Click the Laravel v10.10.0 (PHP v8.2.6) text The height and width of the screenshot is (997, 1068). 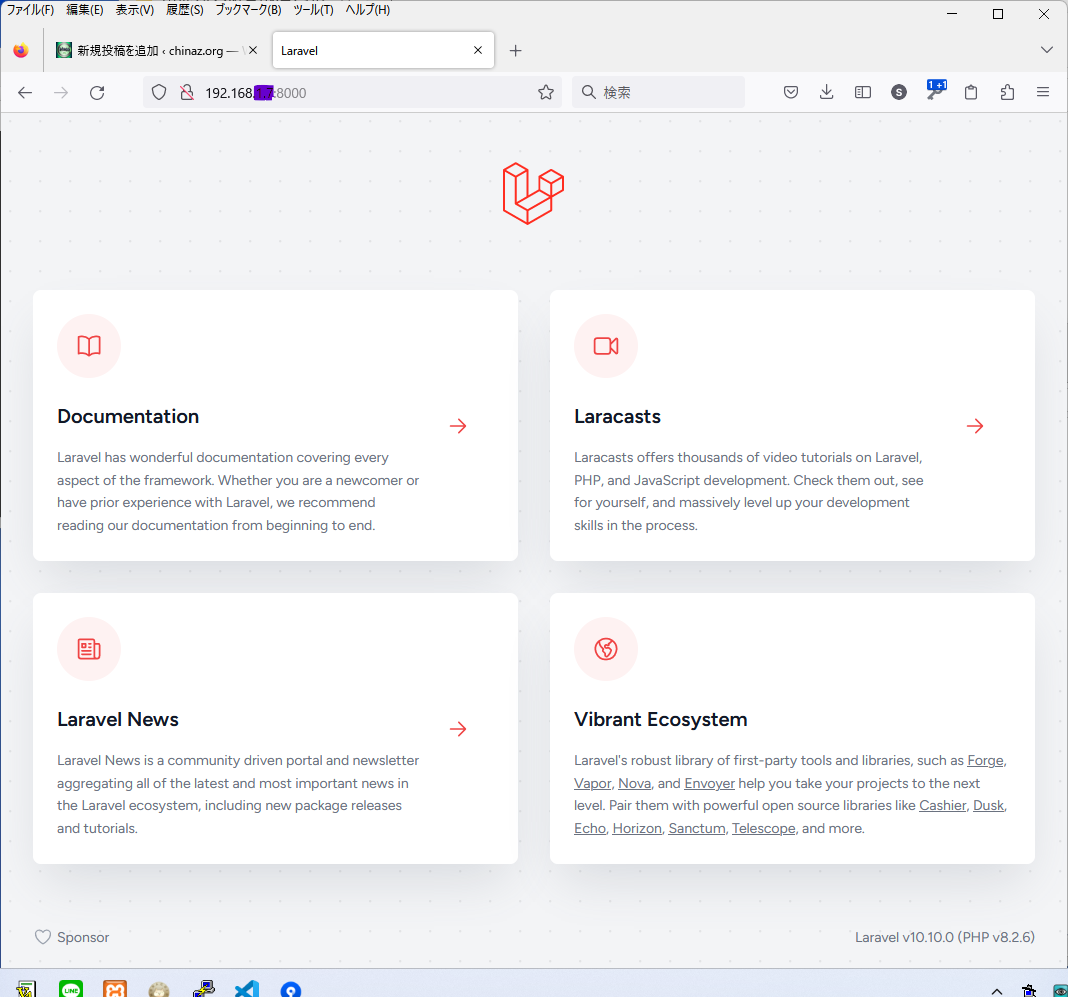point(945,938)
